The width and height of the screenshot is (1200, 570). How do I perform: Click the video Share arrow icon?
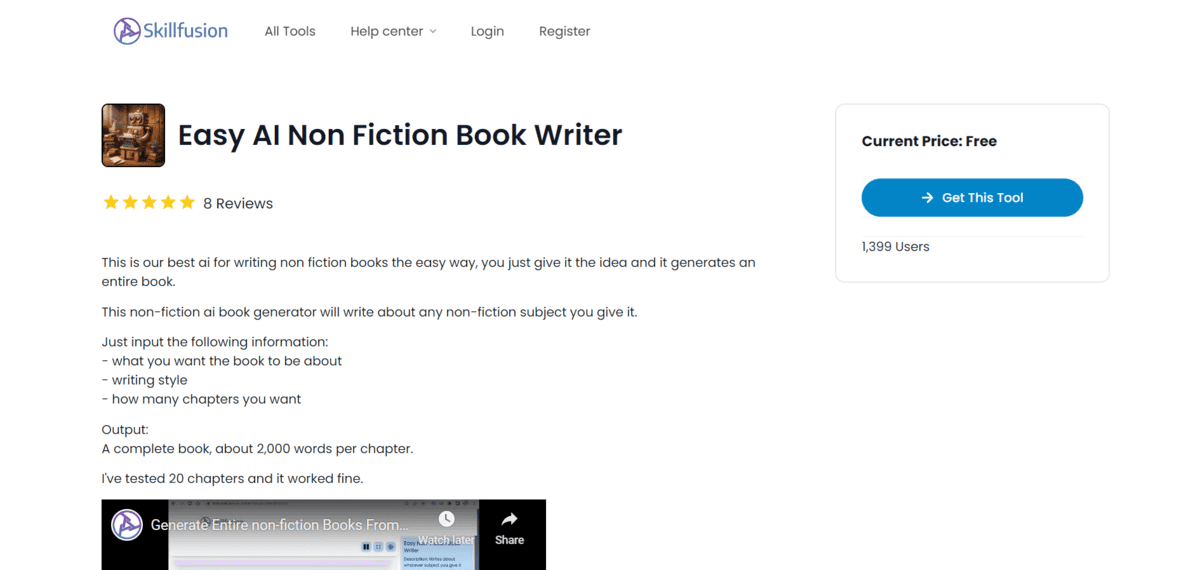(509, 519)
